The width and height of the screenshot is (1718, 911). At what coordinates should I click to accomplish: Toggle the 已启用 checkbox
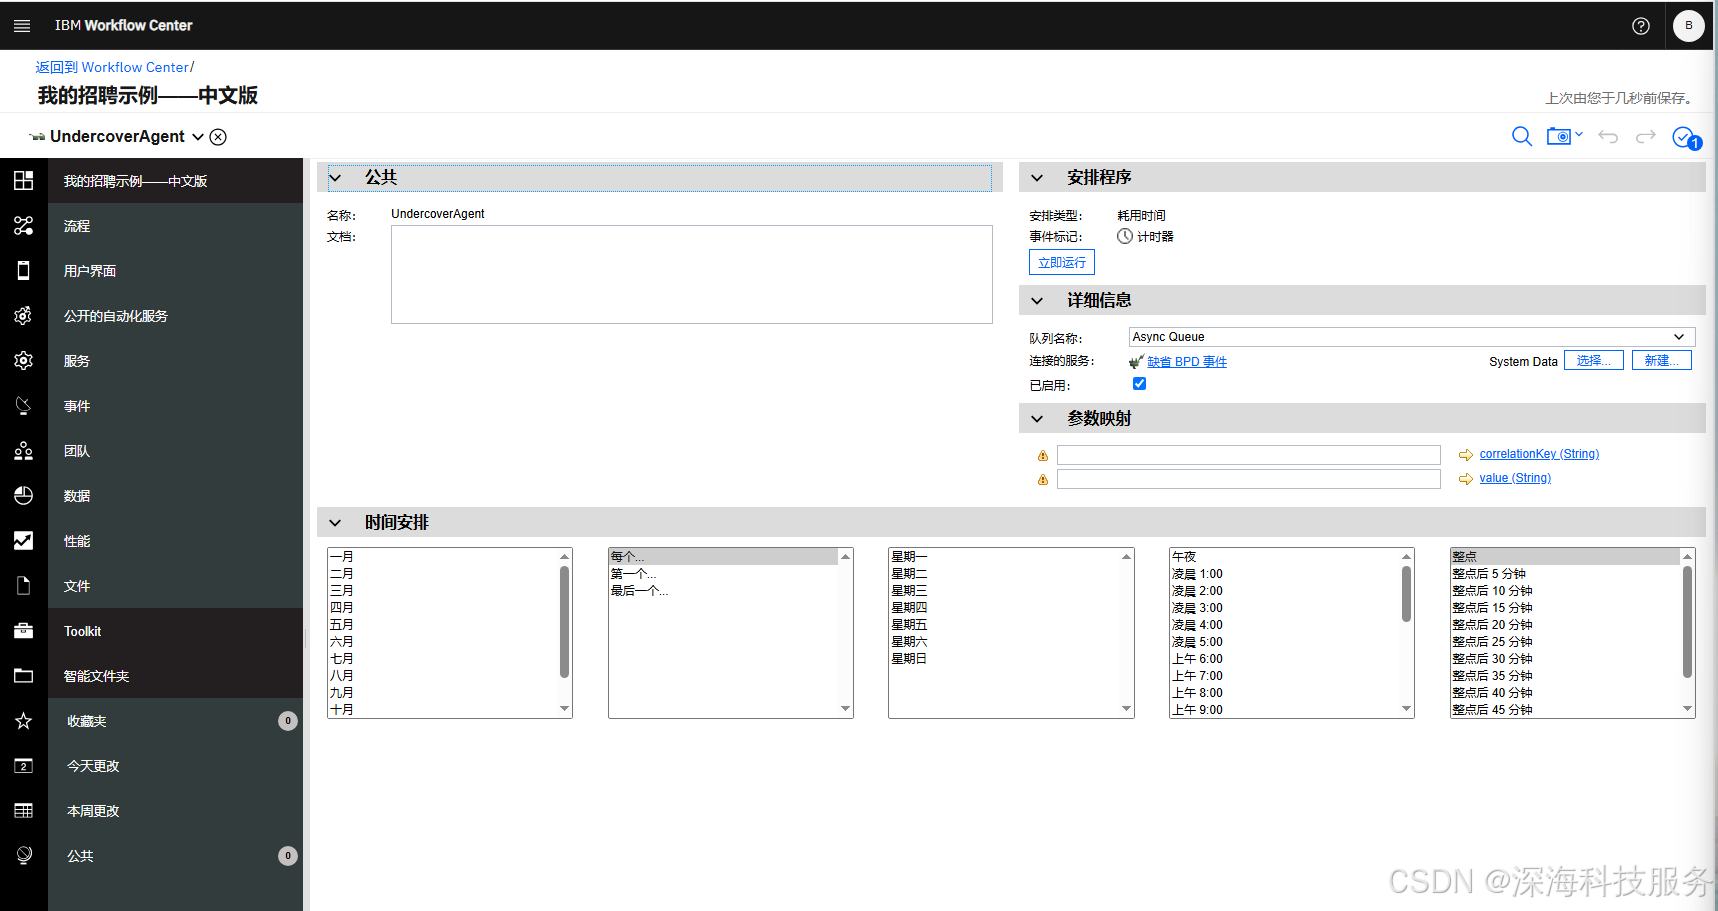pyautogui.click(x=1139, y=384)
